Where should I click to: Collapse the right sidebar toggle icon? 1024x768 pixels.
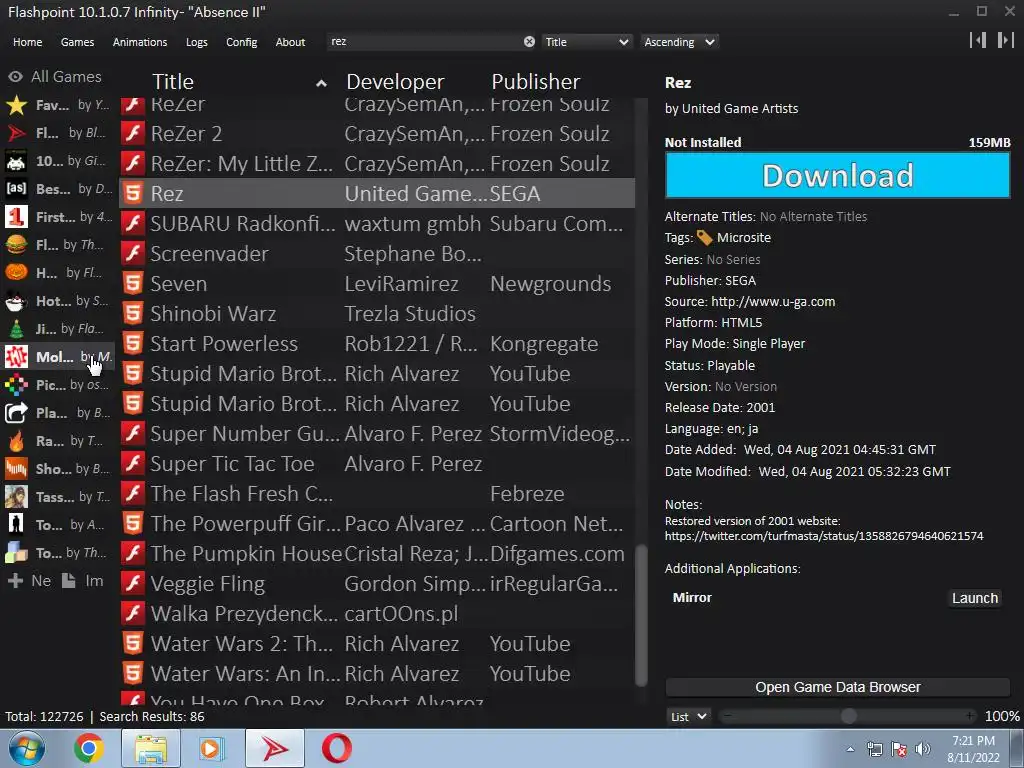tap(1005, 40)
